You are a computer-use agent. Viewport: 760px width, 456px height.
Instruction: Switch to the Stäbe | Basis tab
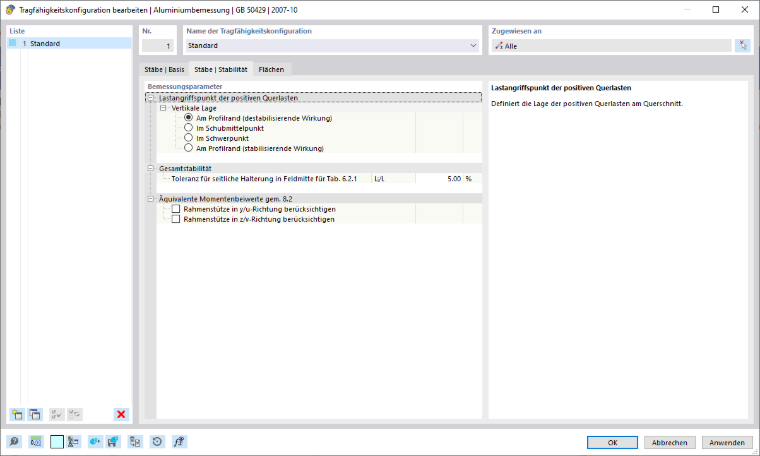coord(164,69)
